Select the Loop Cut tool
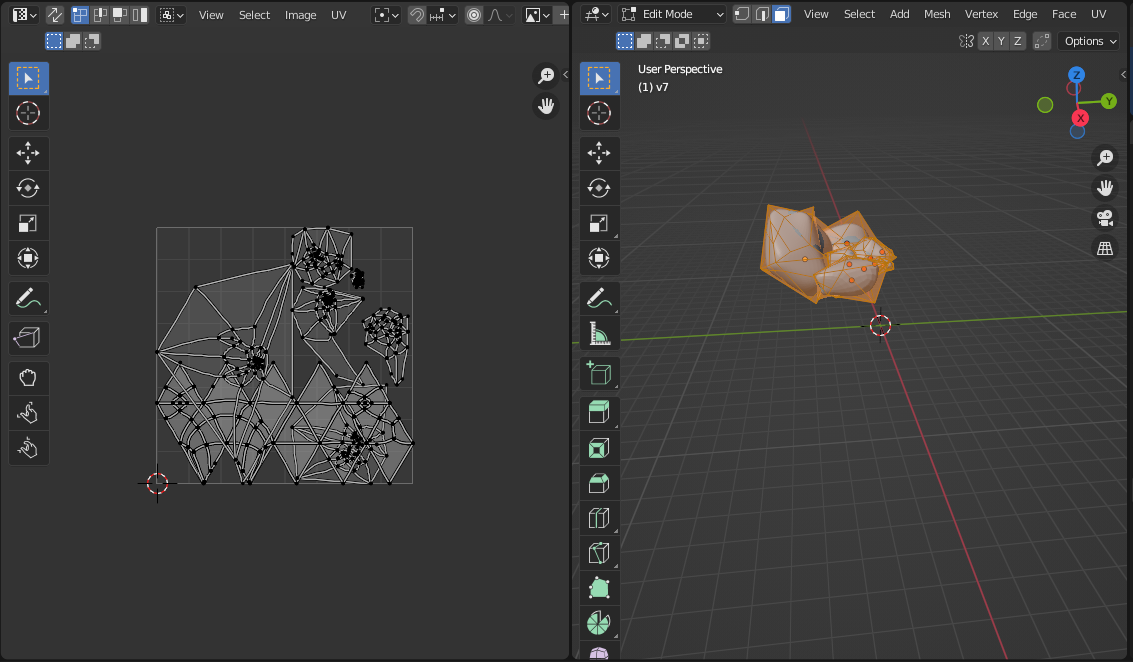1133x662 pixels. click(599, 518)
